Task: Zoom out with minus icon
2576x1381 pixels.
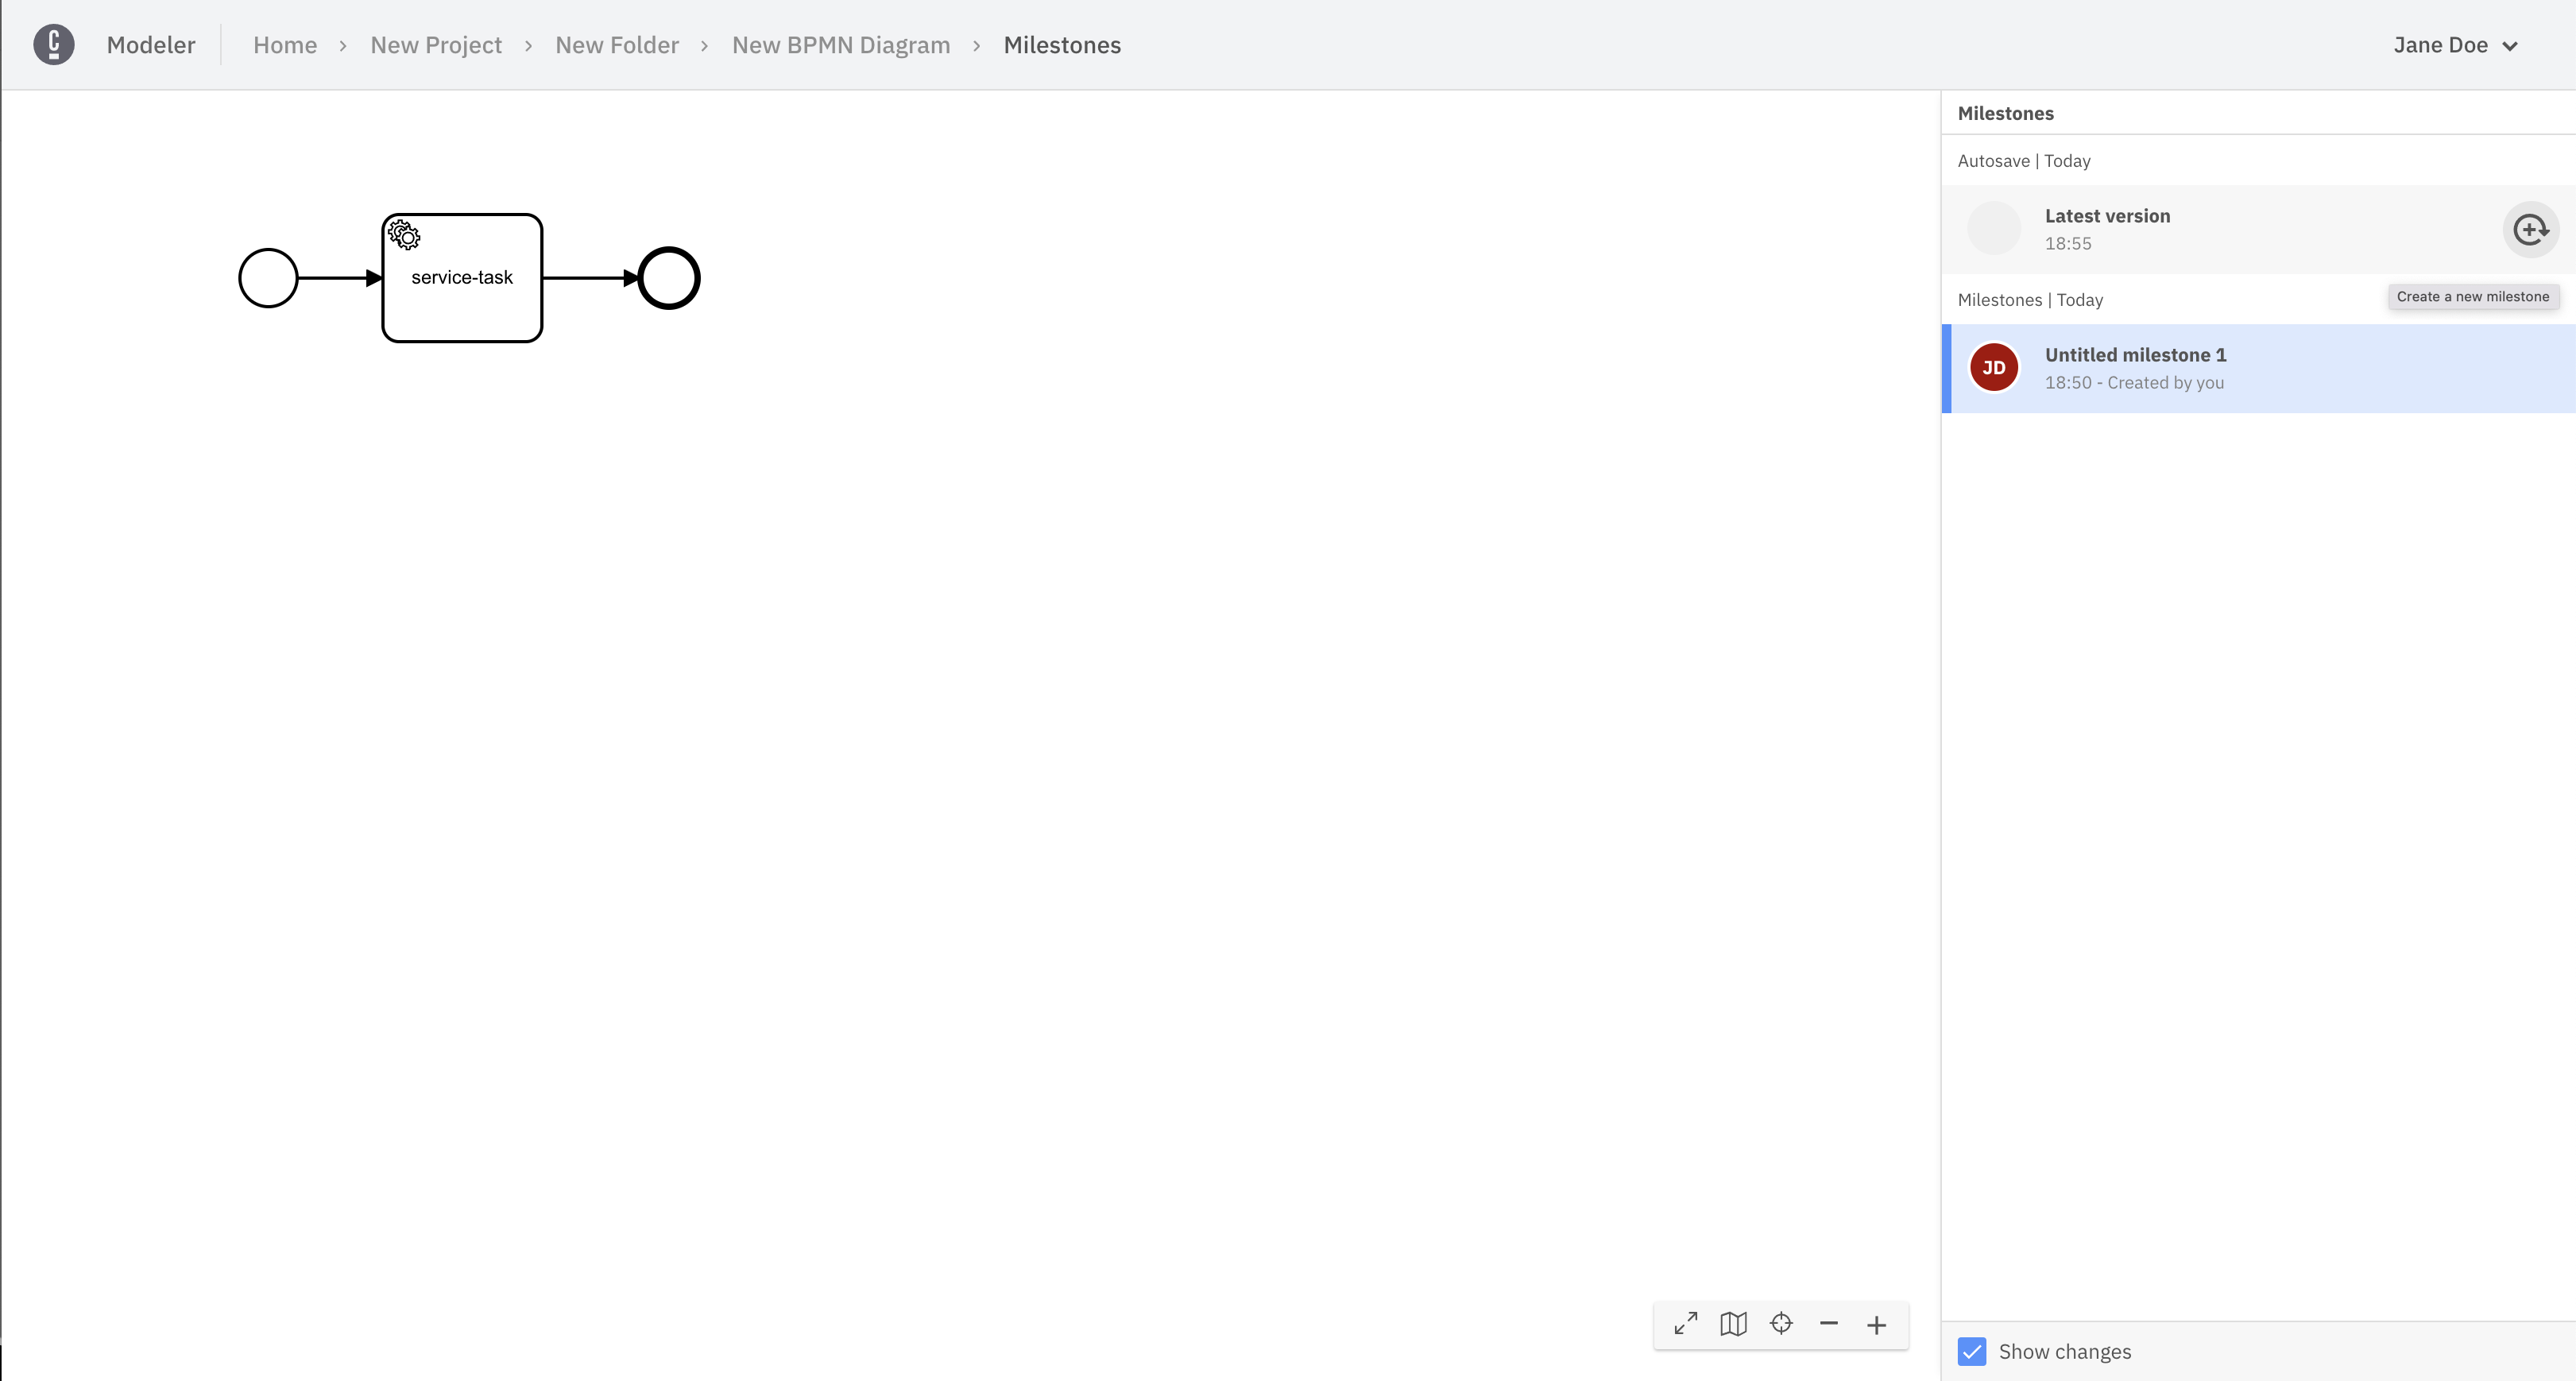Action: click(x=1829, y=1324)
